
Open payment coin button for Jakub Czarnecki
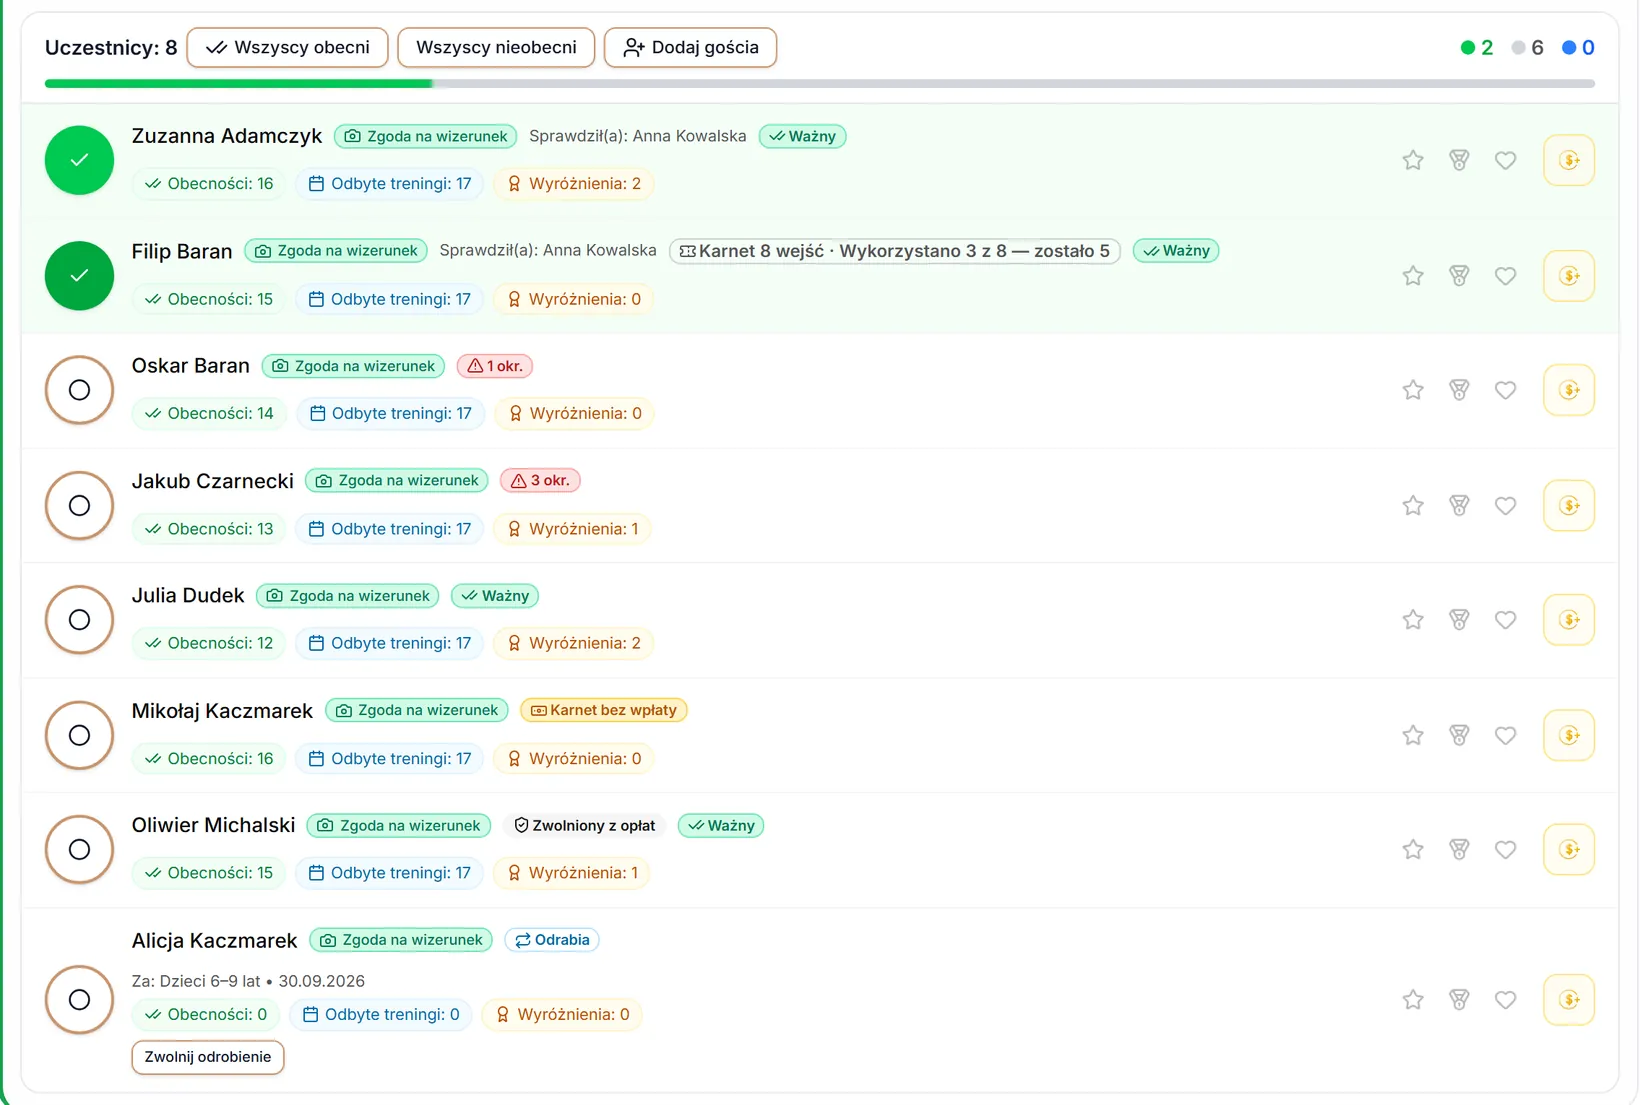1569,505
